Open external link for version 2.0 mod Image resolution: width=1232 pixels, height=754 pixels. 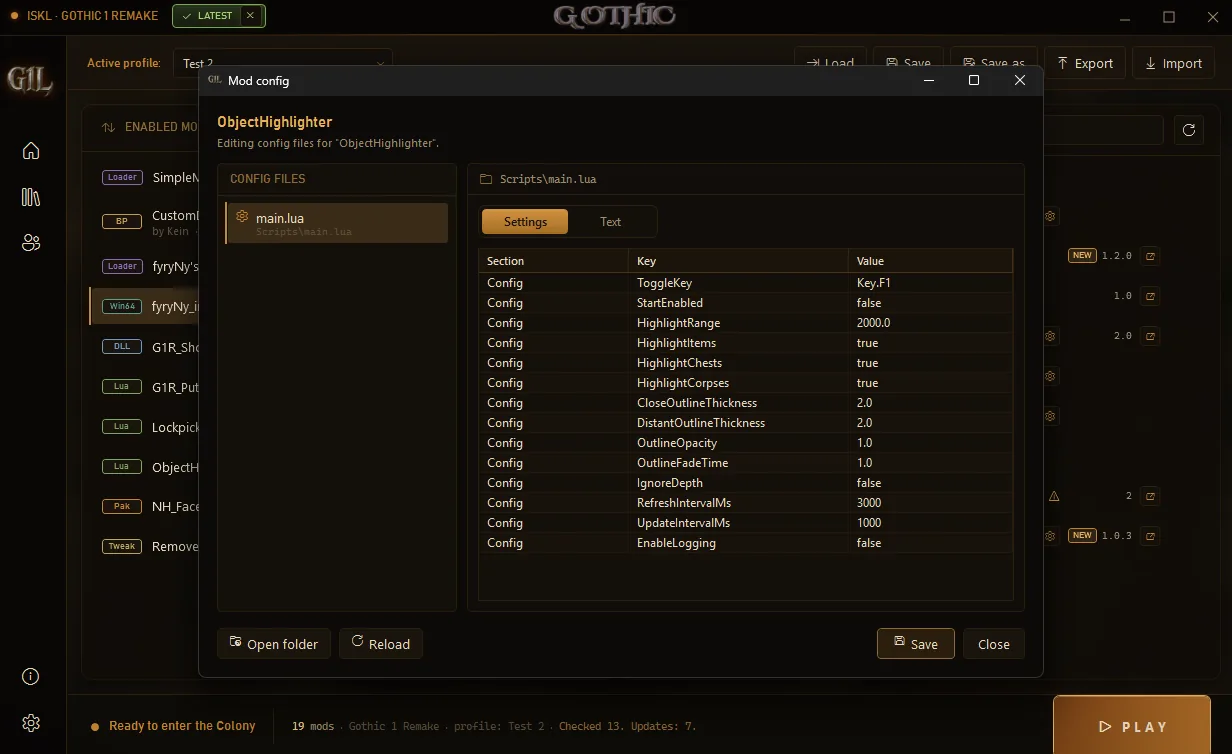click(x=1151, y=336)
